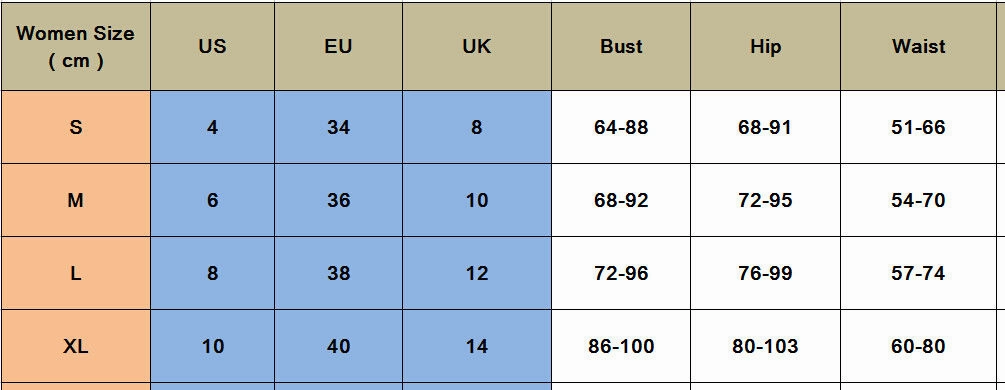The width and height of the screenshot is (1005, 390).
Task: Select the US column header
Action: click(x=212, y=46)
